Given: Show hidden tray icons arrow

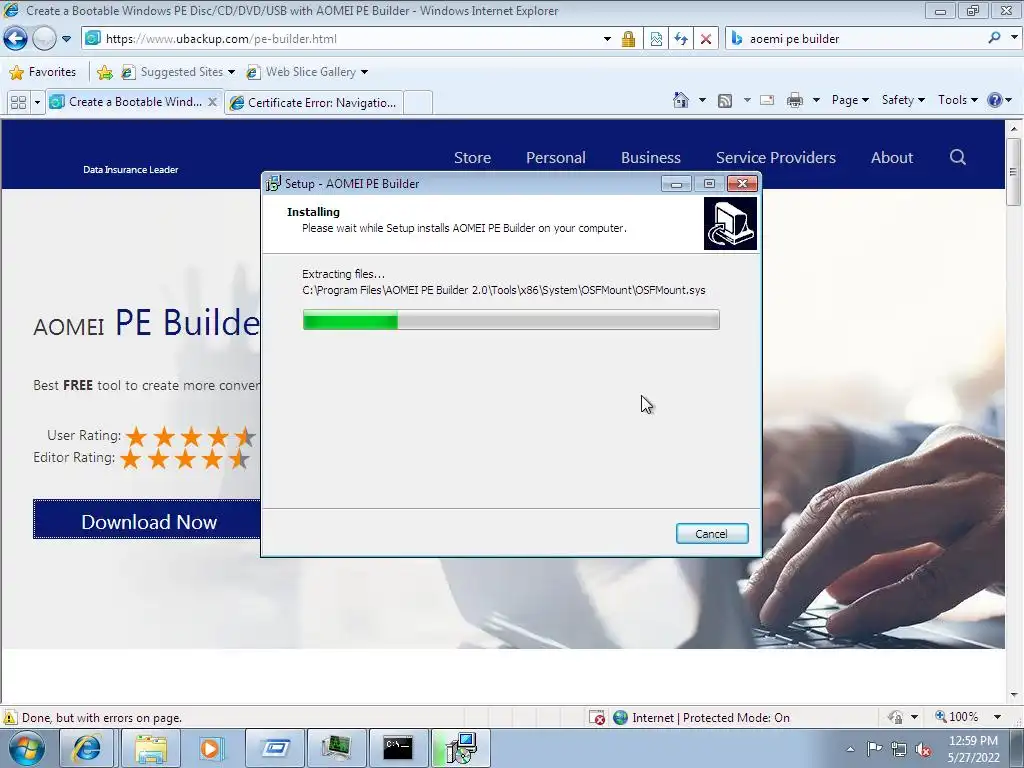Looking at the screenshot, I should click(850, 749).
